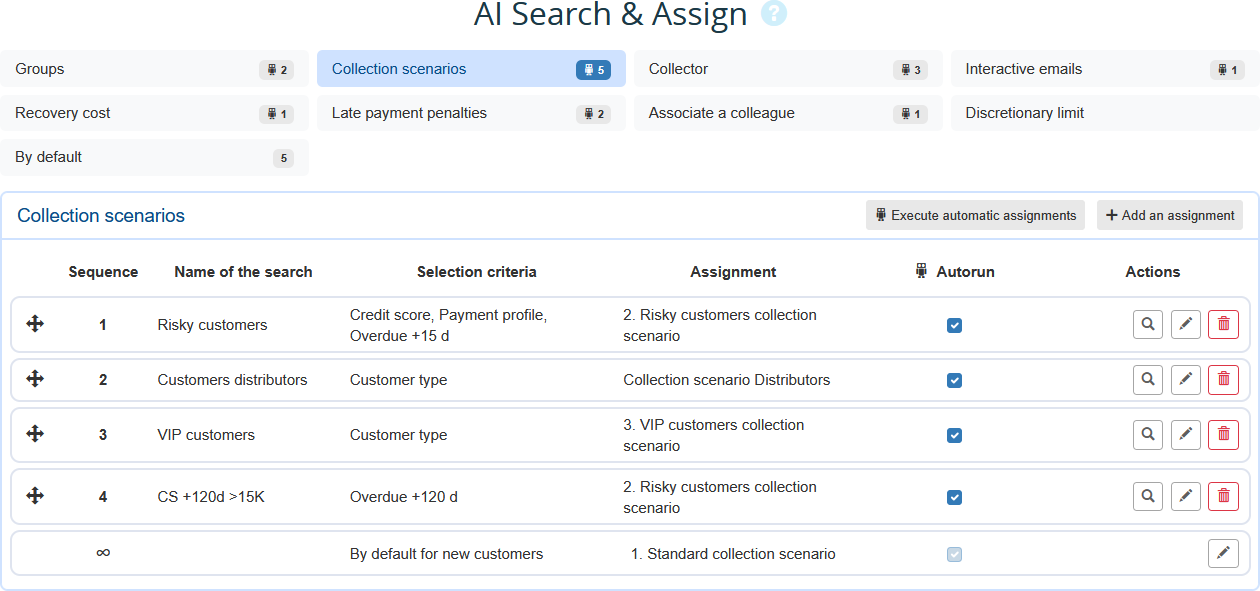The height and width of the screenshot is (591, 1260).
Task: Delete the VIP customers assignment
Action: click(x=1223, y=435)
